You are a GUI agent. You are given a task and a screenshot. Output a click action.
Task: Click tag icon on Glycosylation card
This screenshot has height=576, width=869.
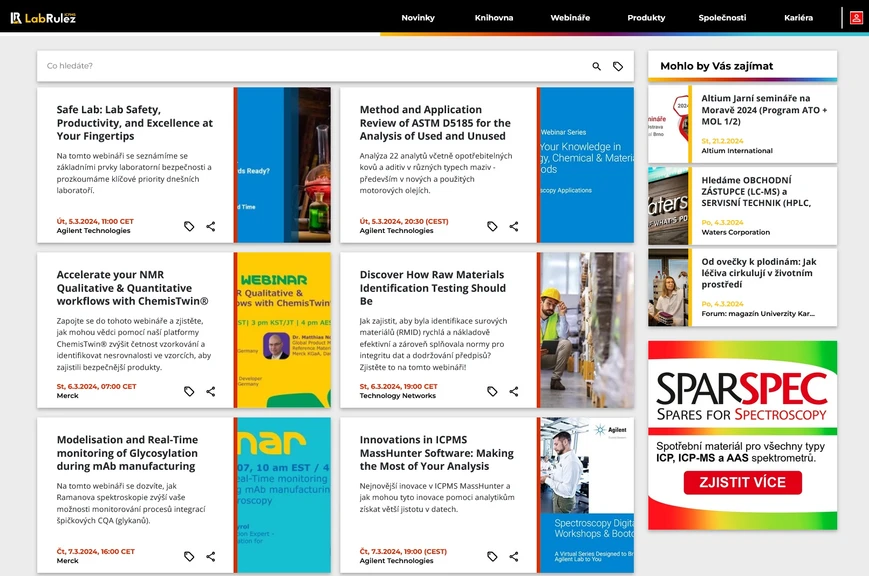pyautogui.click(x=189, y=556)
